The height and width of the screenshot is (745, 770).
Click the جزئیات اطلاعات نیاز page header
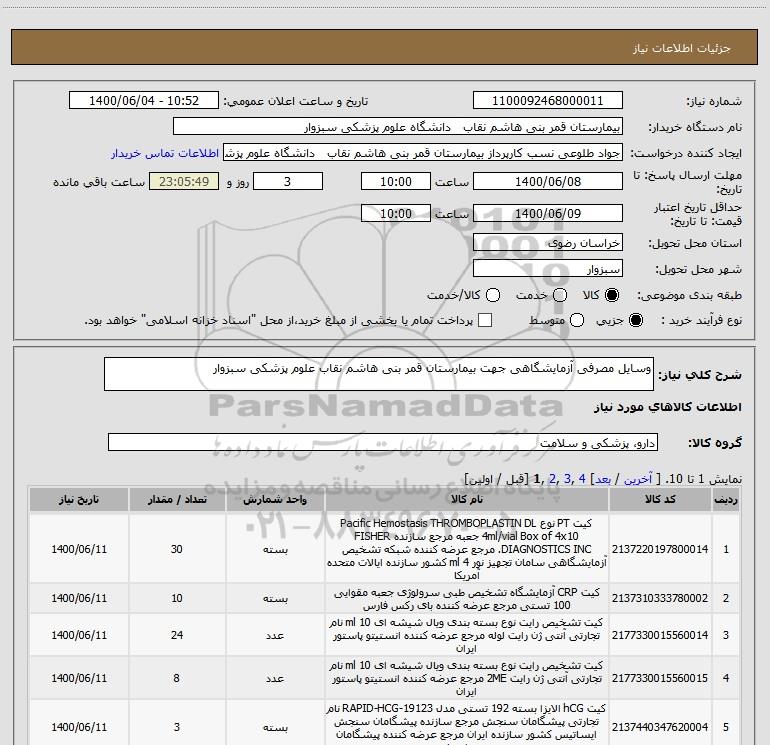coord(682,48)
